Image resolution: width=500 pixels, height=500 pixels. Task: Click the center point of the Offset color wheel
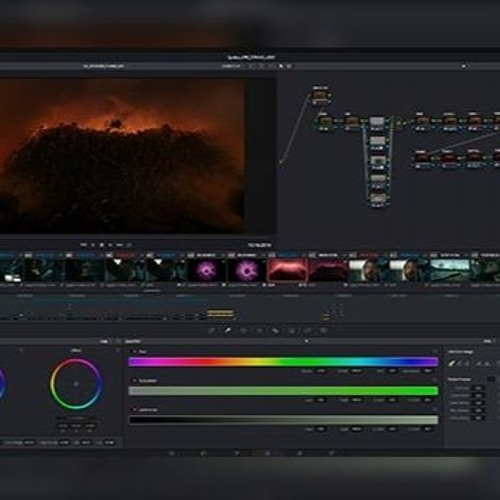(76, 384)
